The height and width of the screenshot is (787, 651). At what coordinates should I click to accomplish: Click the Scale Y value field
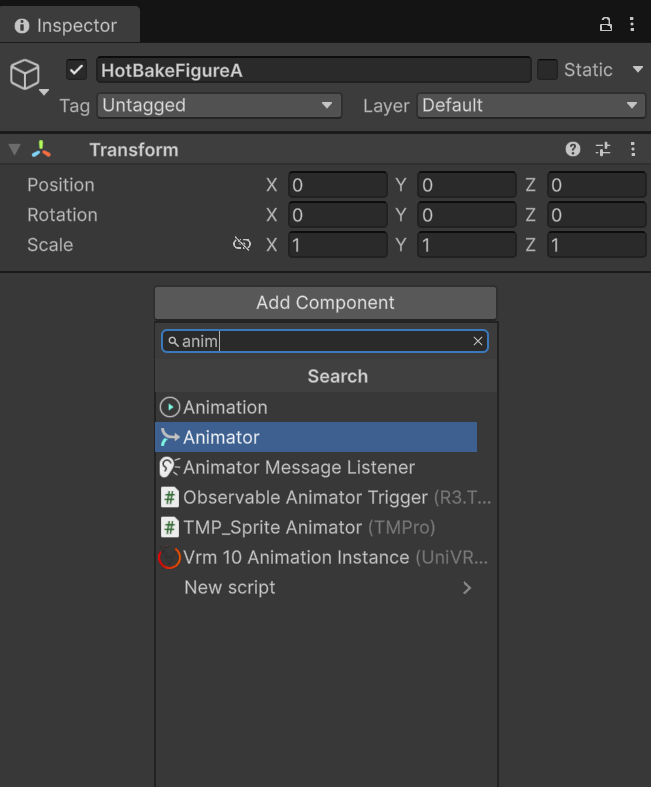tap(467, 245)
